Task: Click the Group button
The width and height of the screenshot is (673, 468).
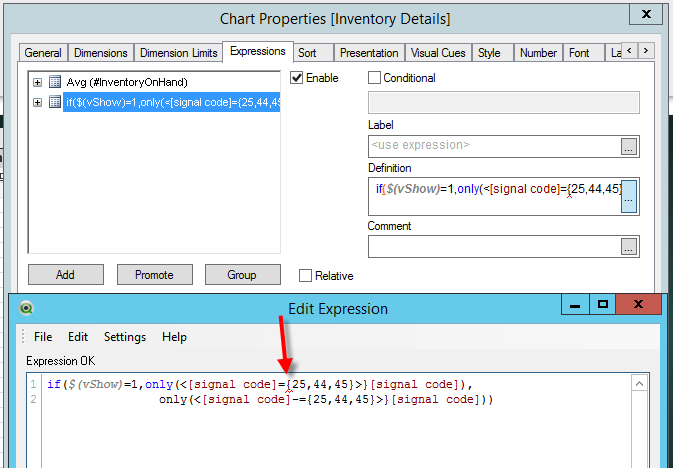Action: point(242,275)
